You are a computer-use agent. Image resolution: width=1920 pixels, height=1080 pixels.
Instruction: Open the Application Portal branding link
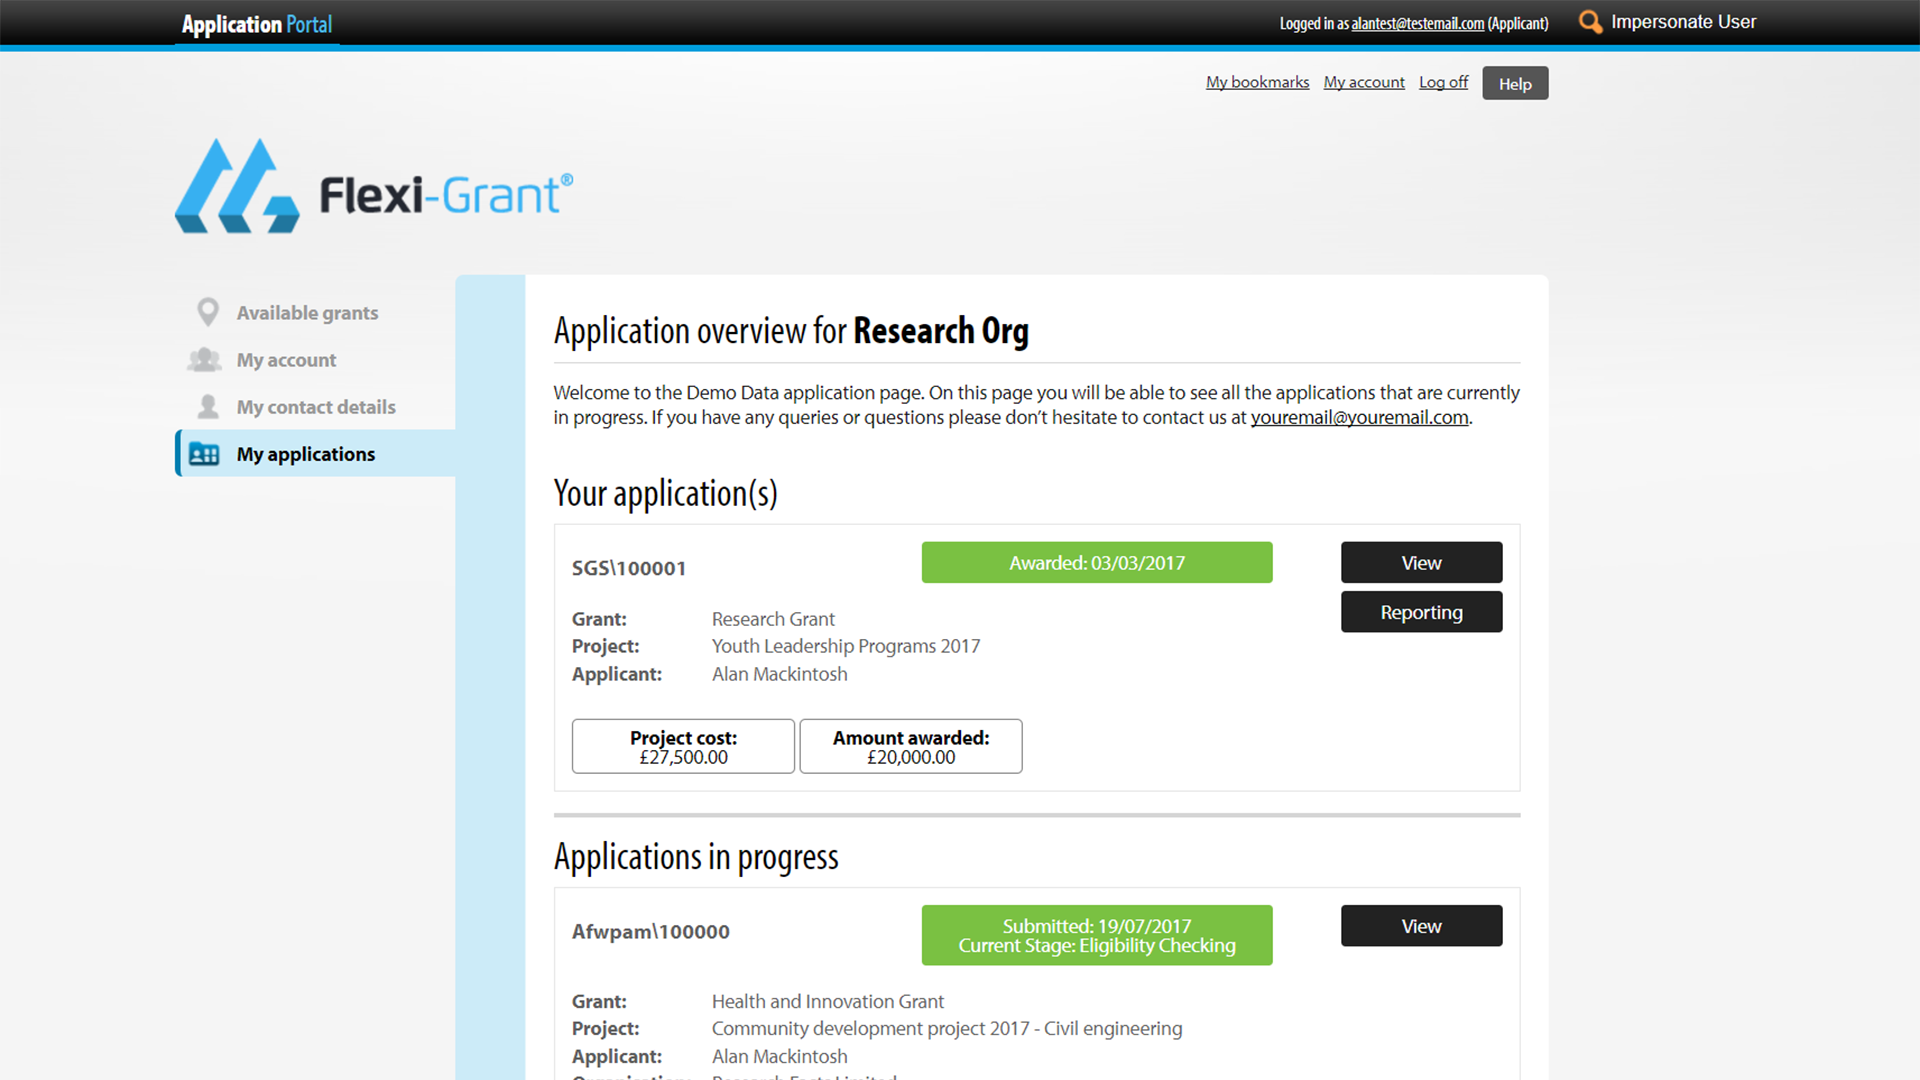(256, 23)
